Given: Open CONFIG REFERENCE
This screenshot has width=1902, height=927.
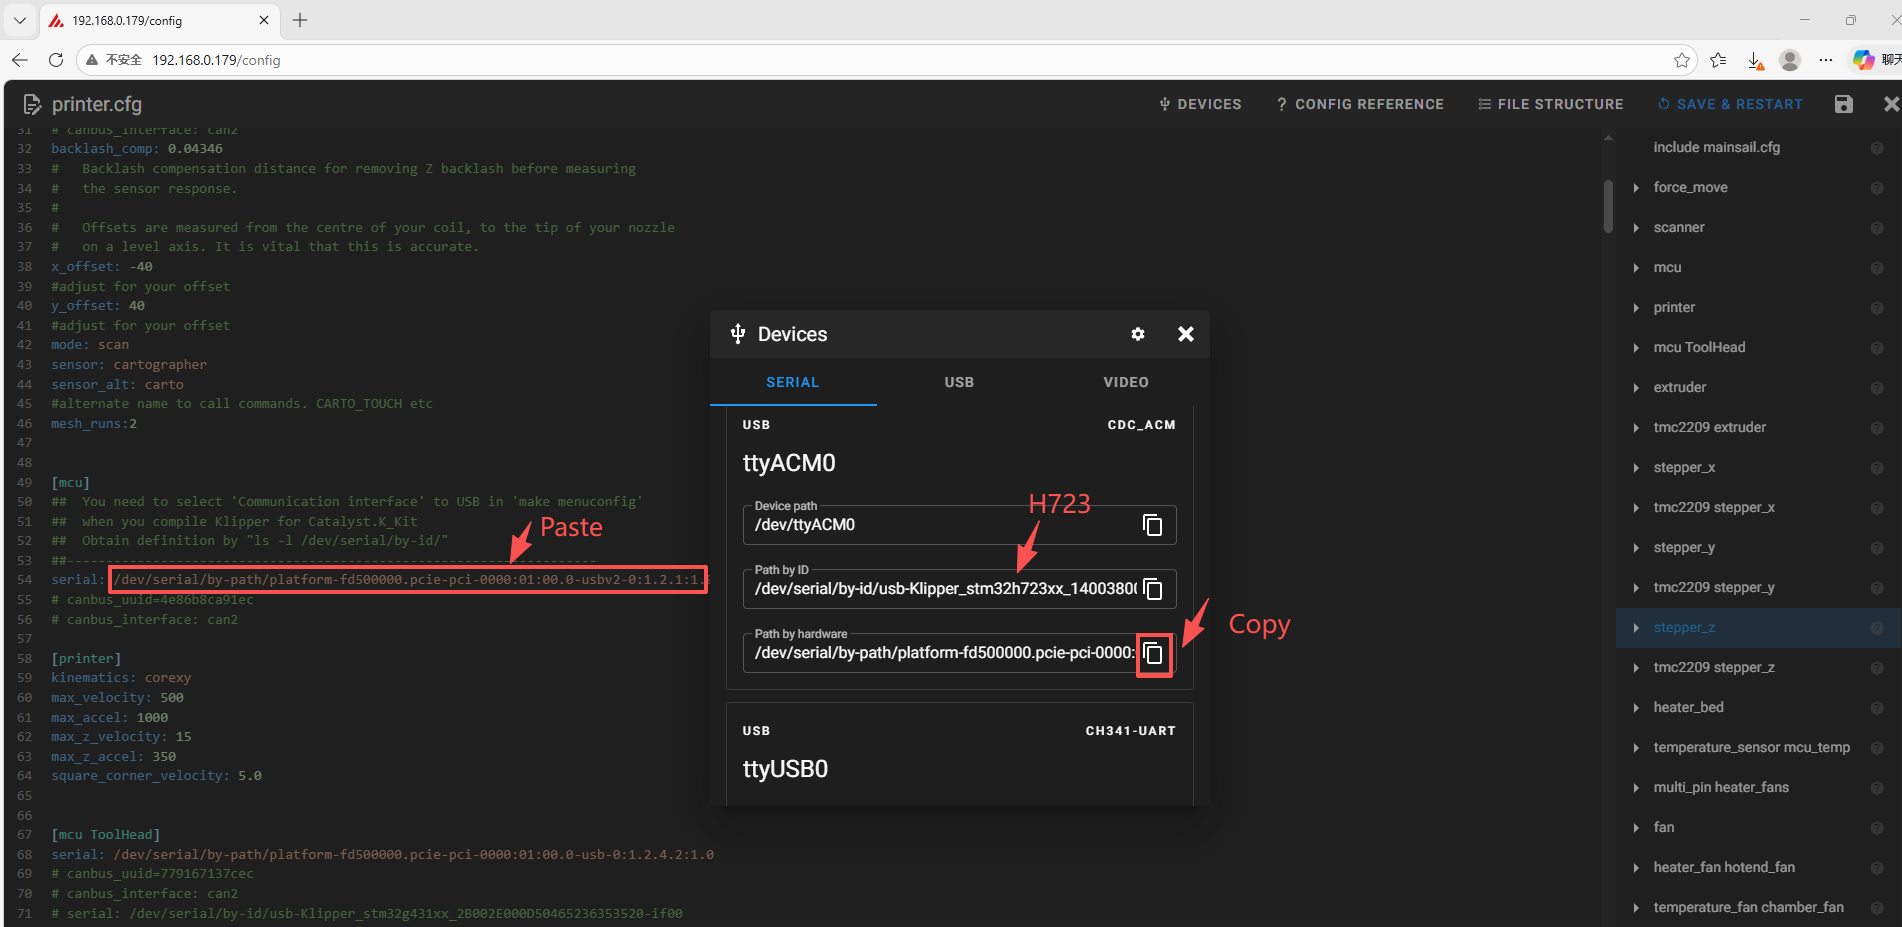Looking at the screenshot, I should pyautogui.click(x=1360, y=104).
